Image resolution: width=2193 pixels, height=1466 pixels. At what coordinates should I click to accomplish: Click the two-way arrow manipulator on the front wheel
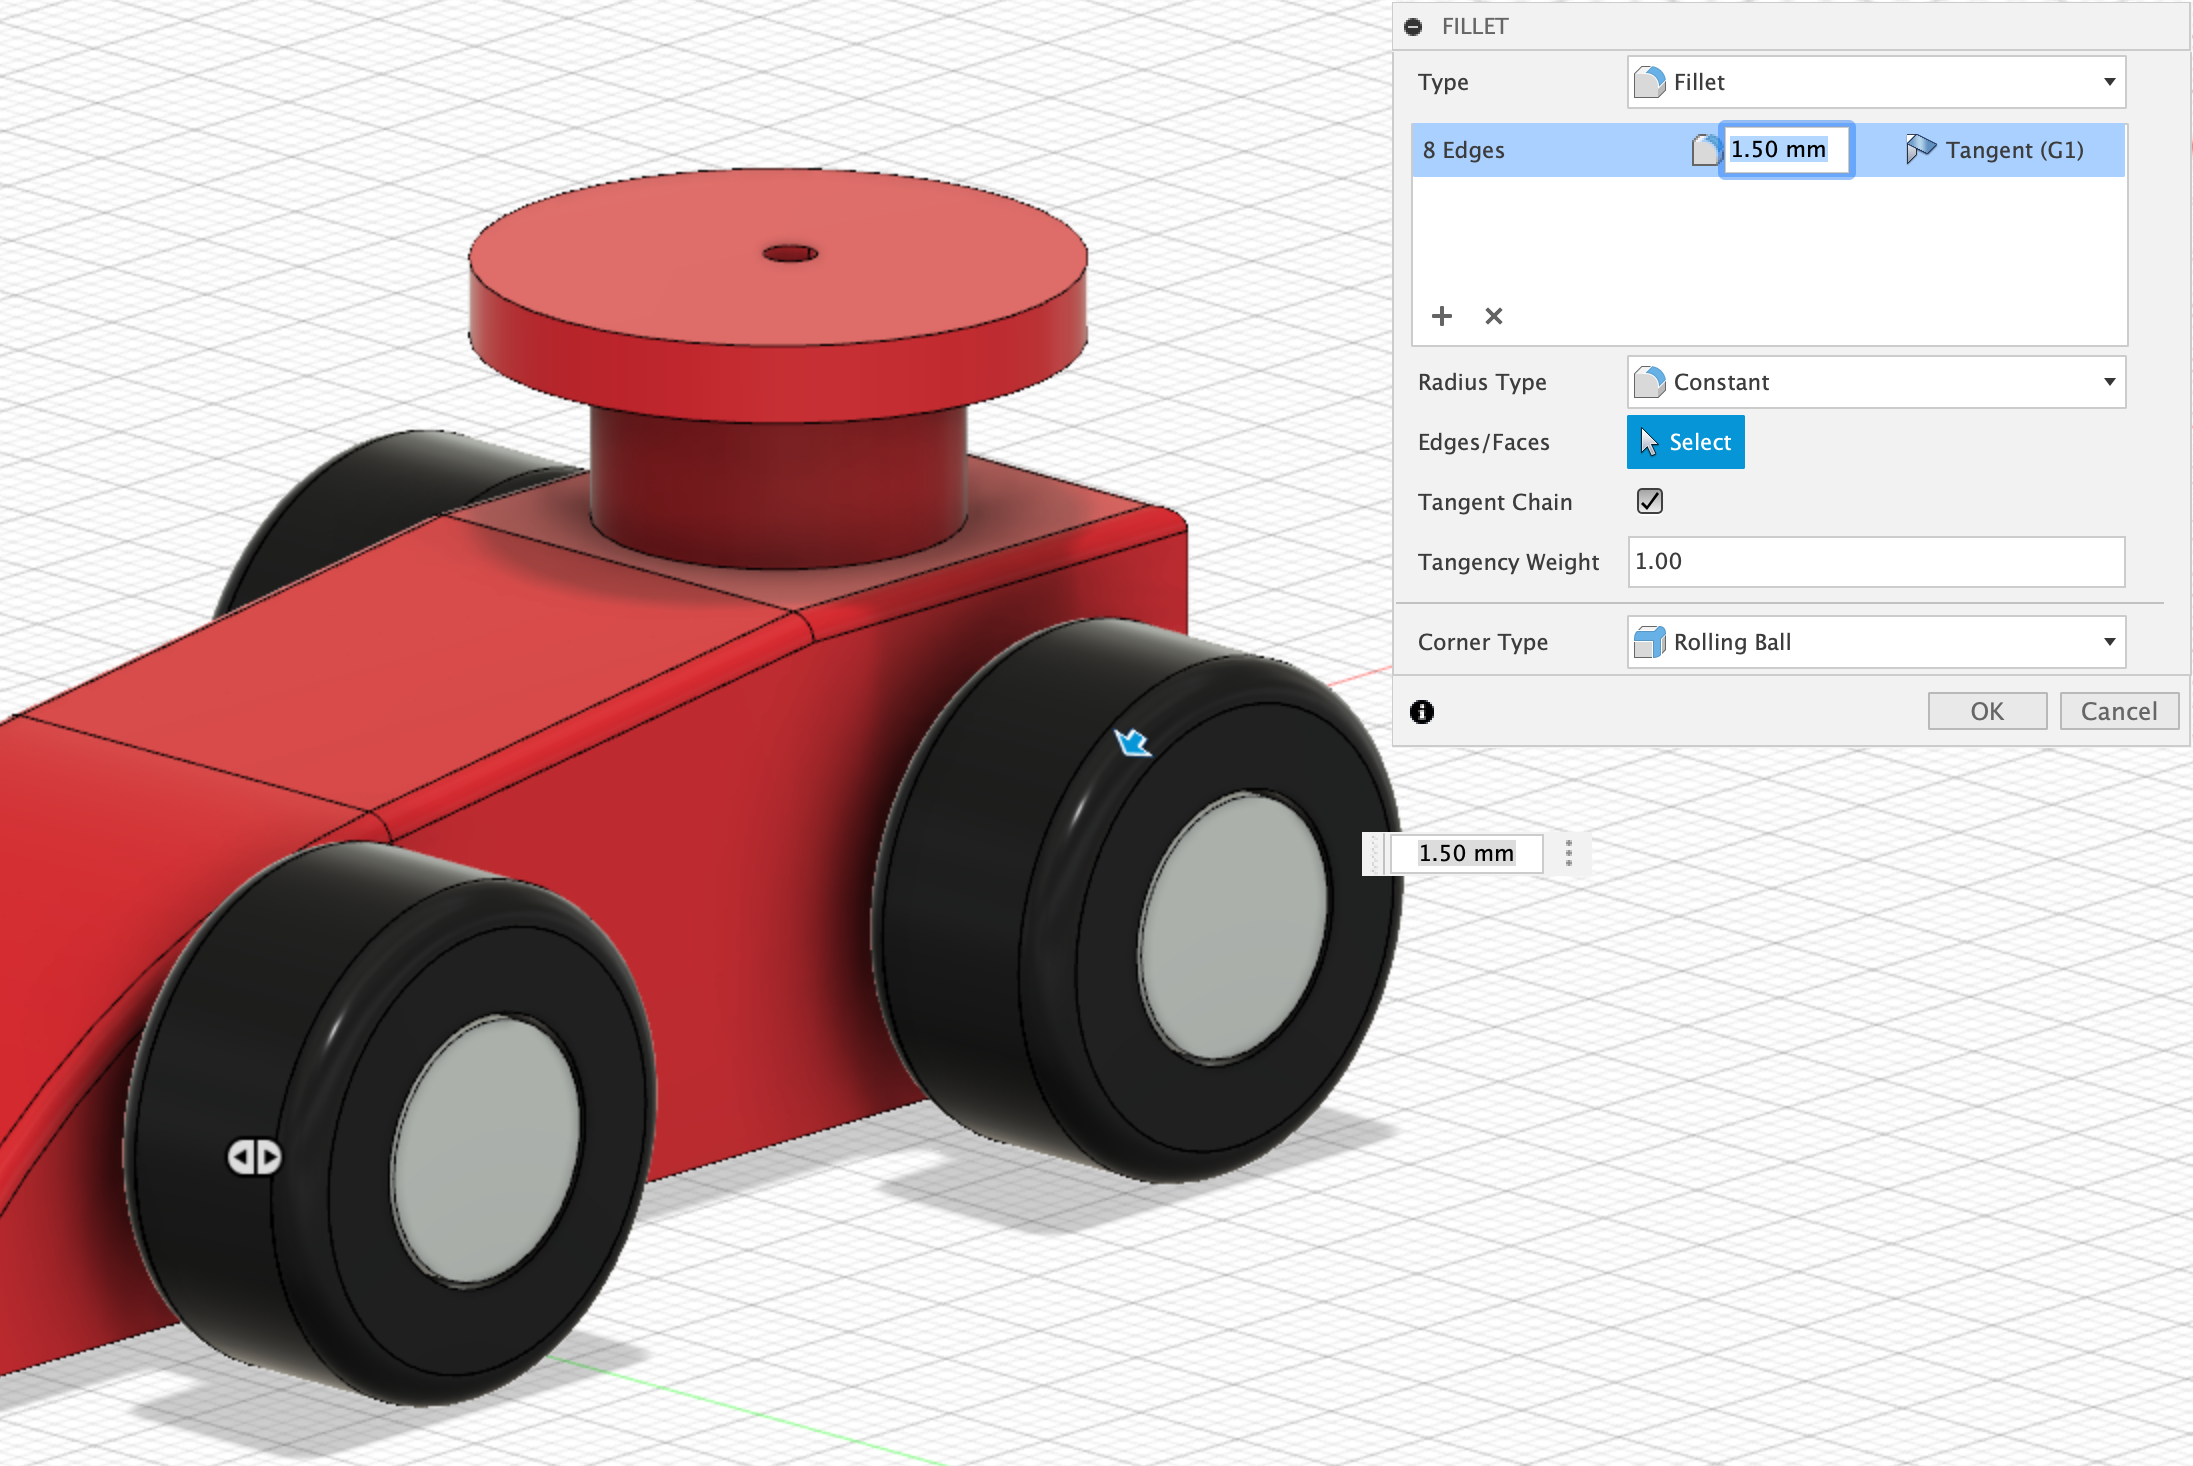tap(254, 1157)
